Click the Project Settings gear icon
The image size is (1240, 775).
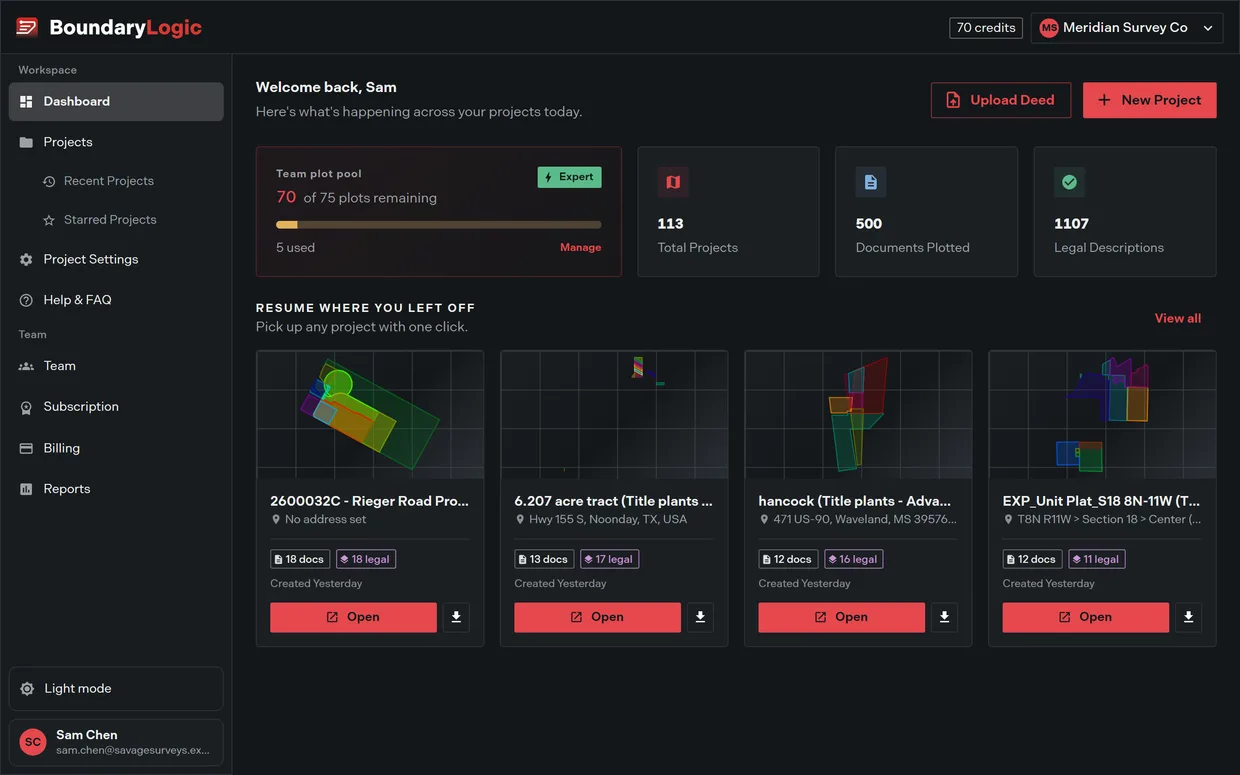tap(26, 259)
